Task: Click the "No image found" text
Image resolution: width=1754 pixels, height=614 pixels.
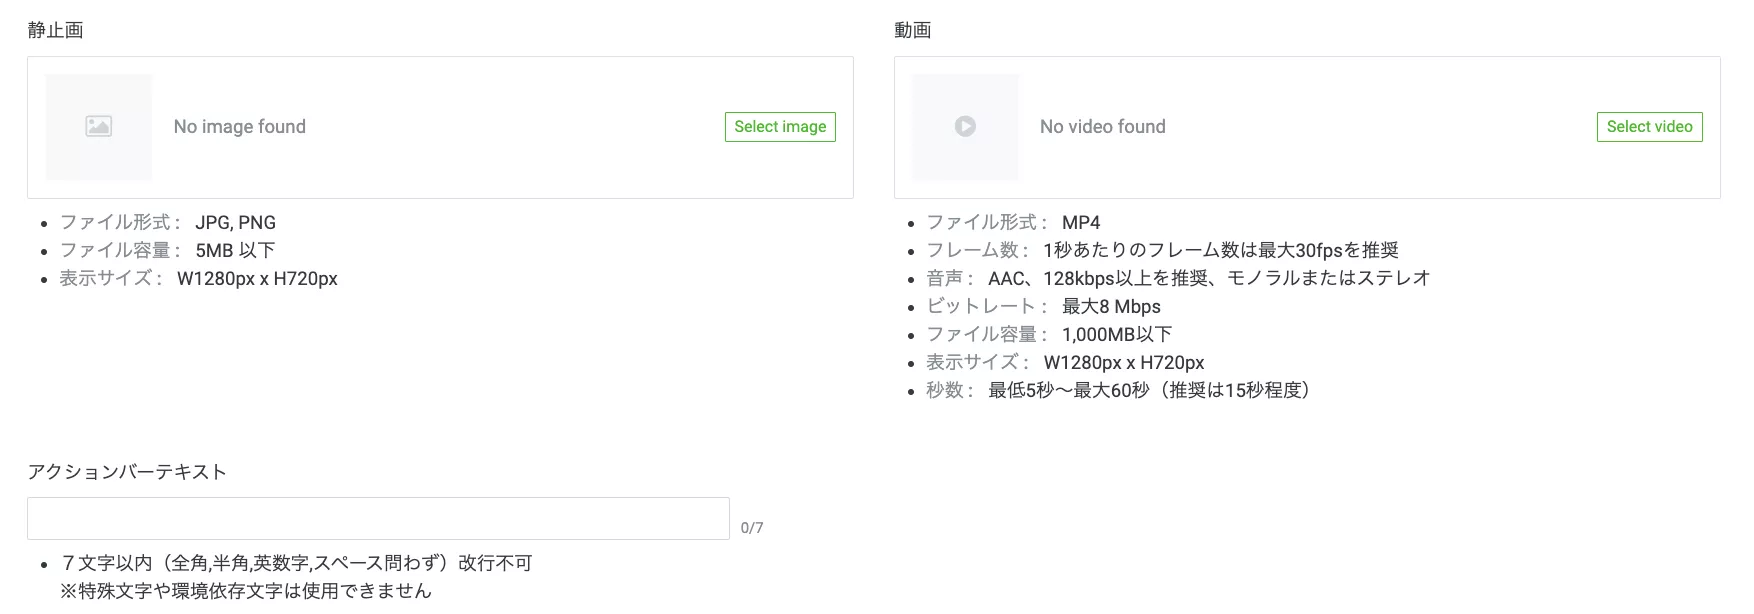Action: pos(240,127)
